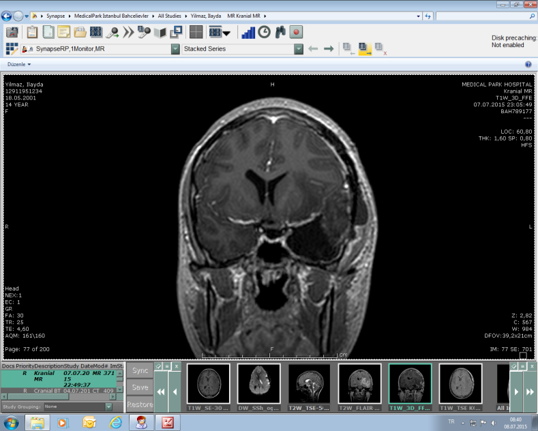
Task: Click the Sync button
Action: click(140, 371)
